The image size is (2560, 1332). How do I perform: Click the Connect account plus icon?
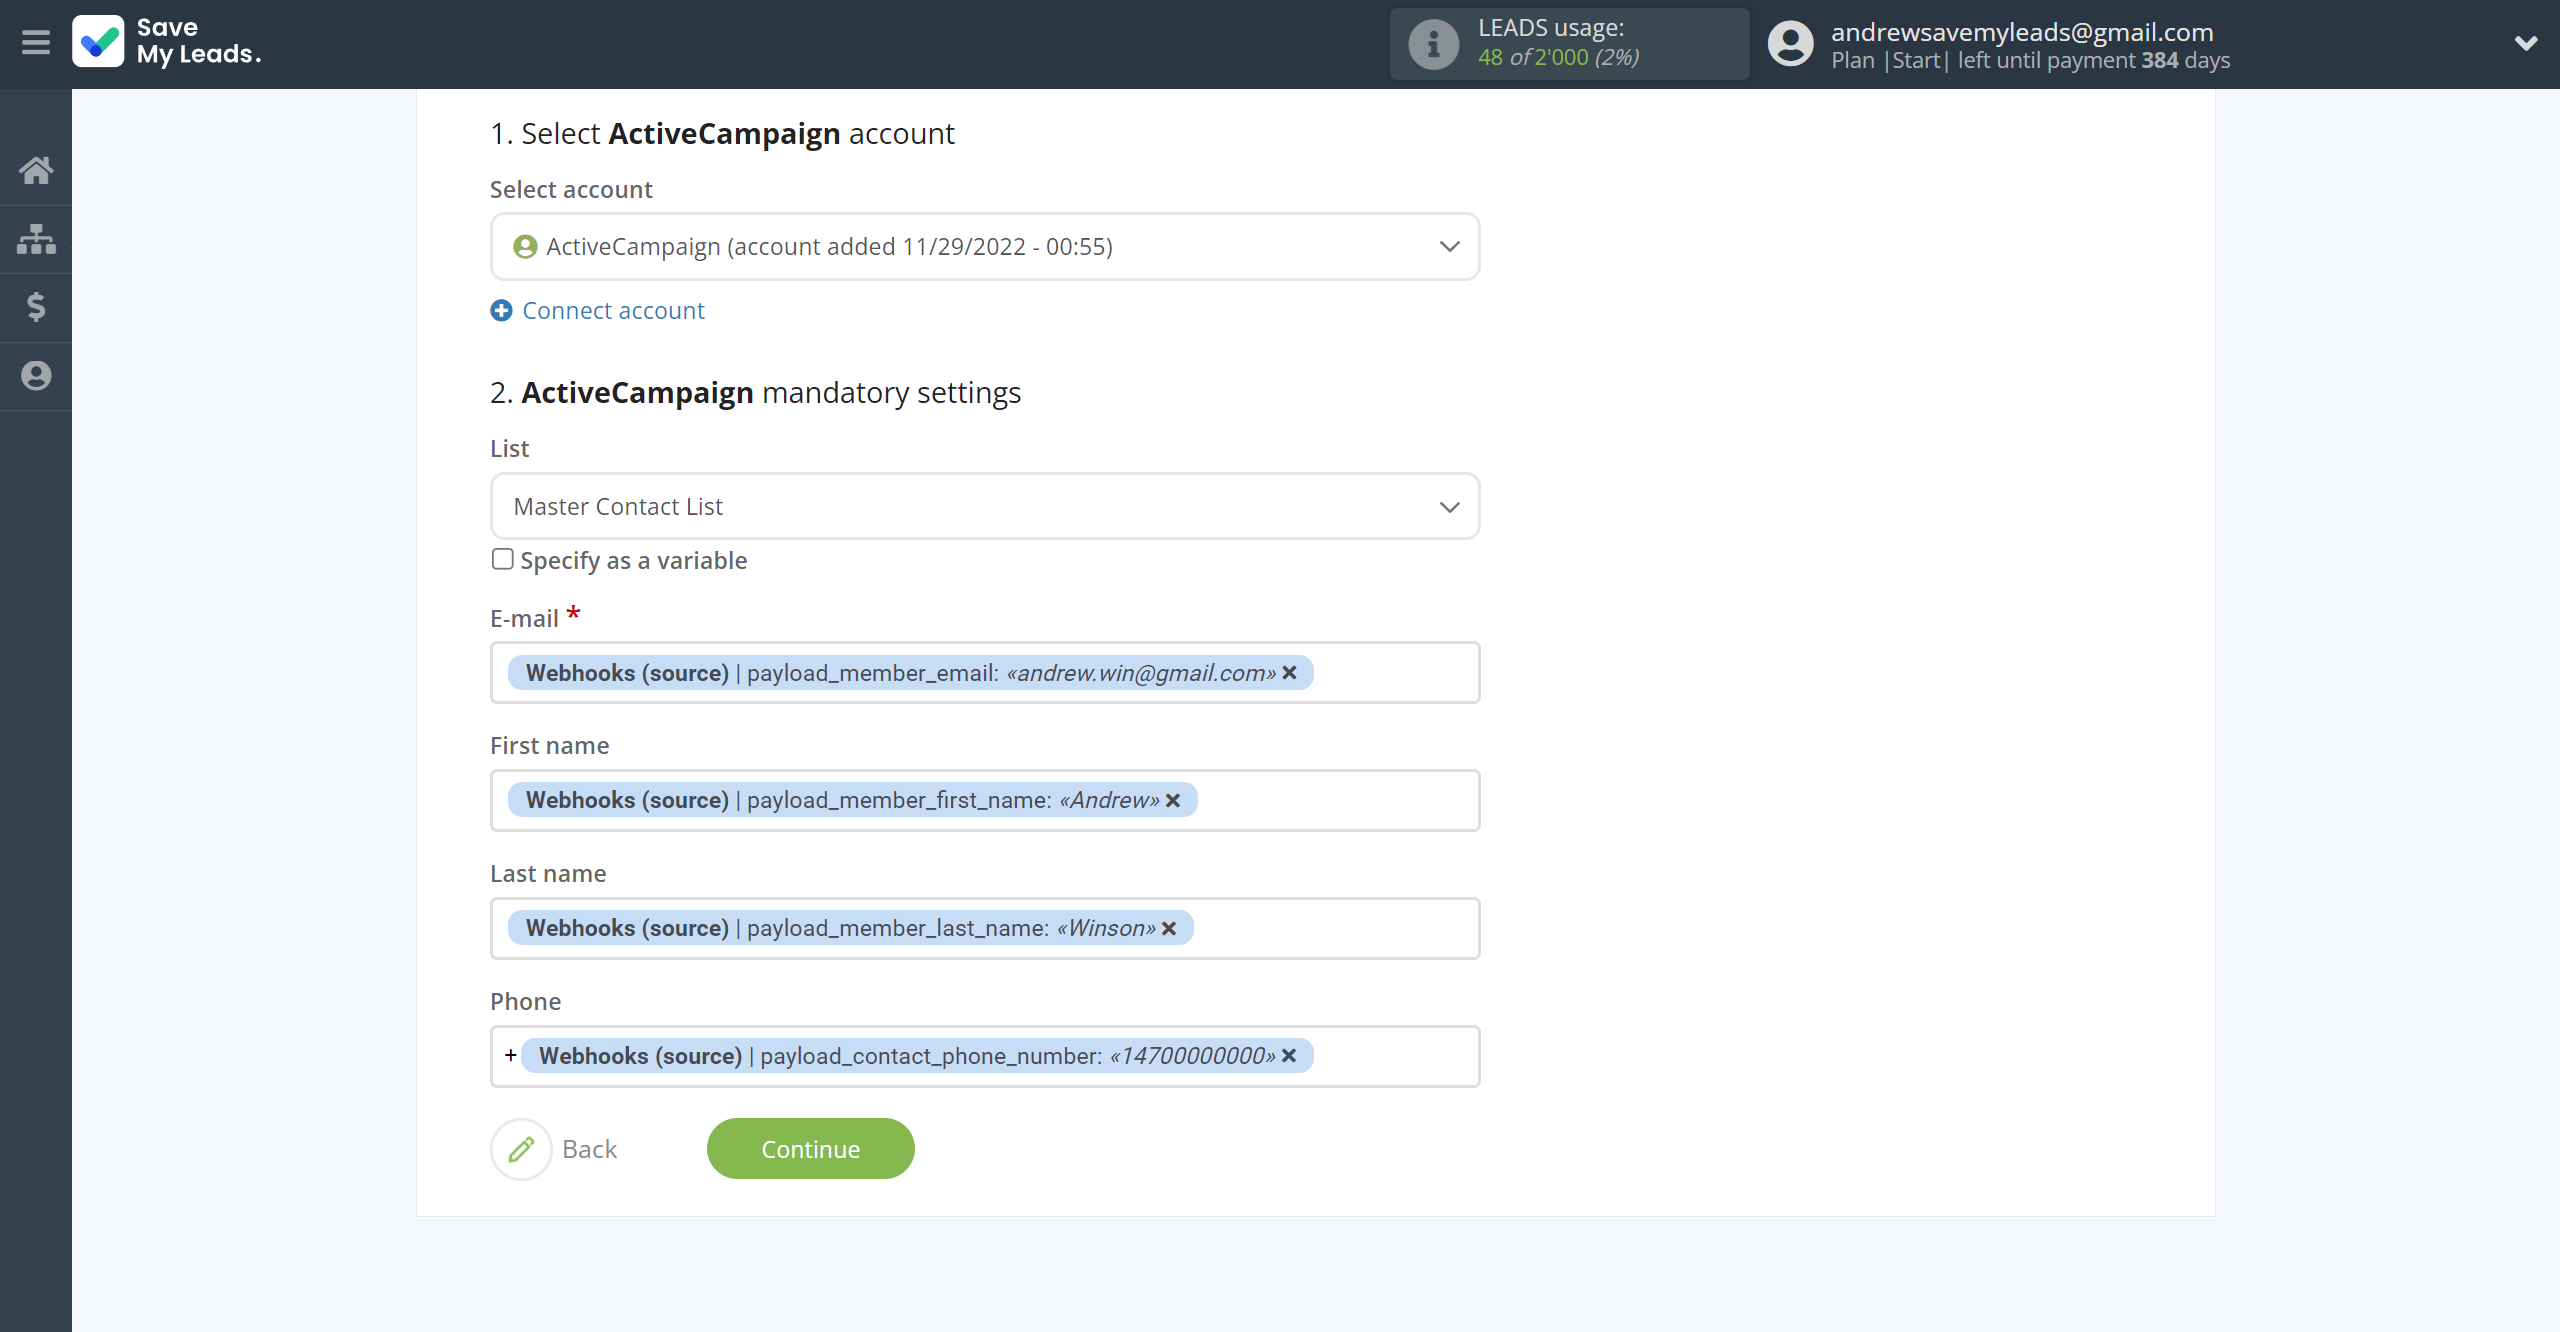[x=501, y=311]
